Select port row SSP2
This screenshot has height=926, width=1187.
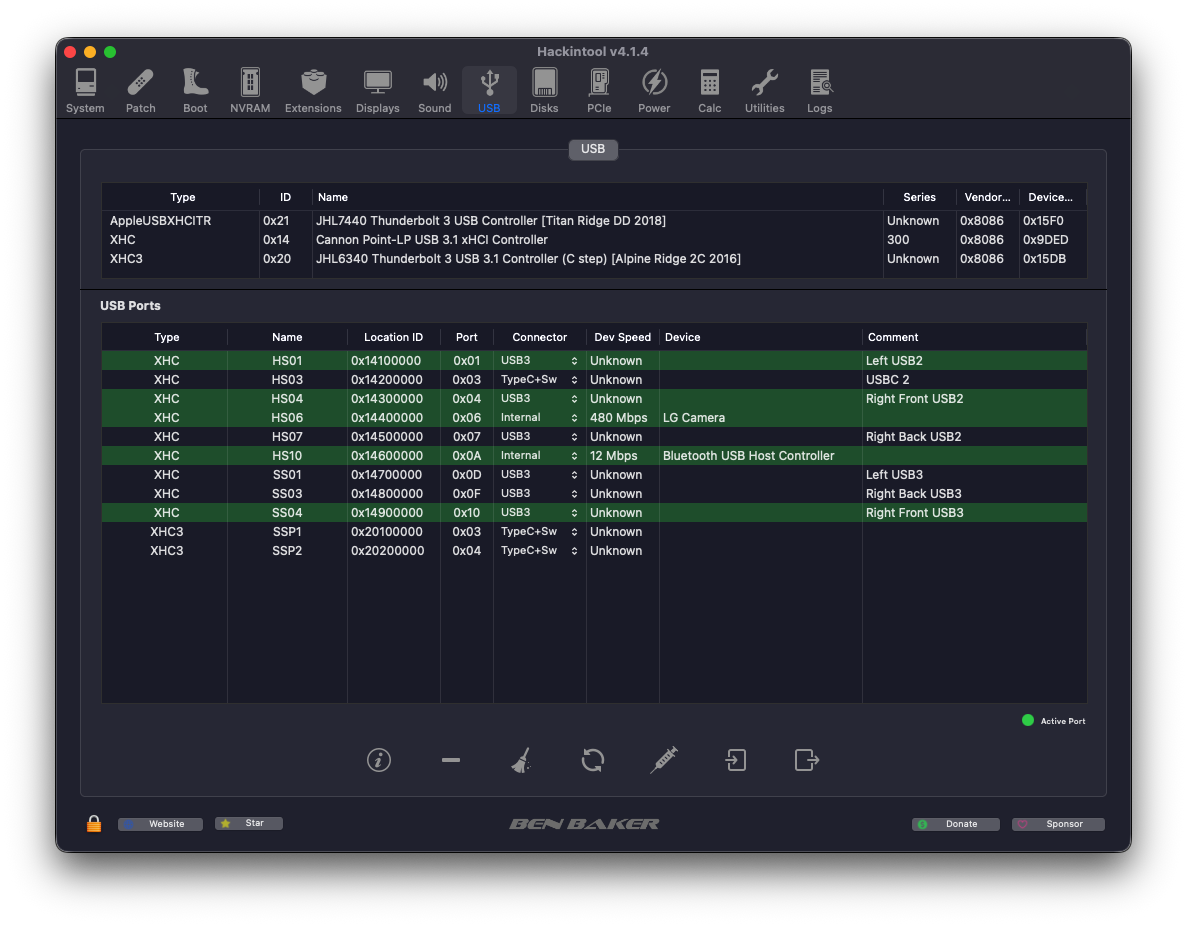(594, 550)
